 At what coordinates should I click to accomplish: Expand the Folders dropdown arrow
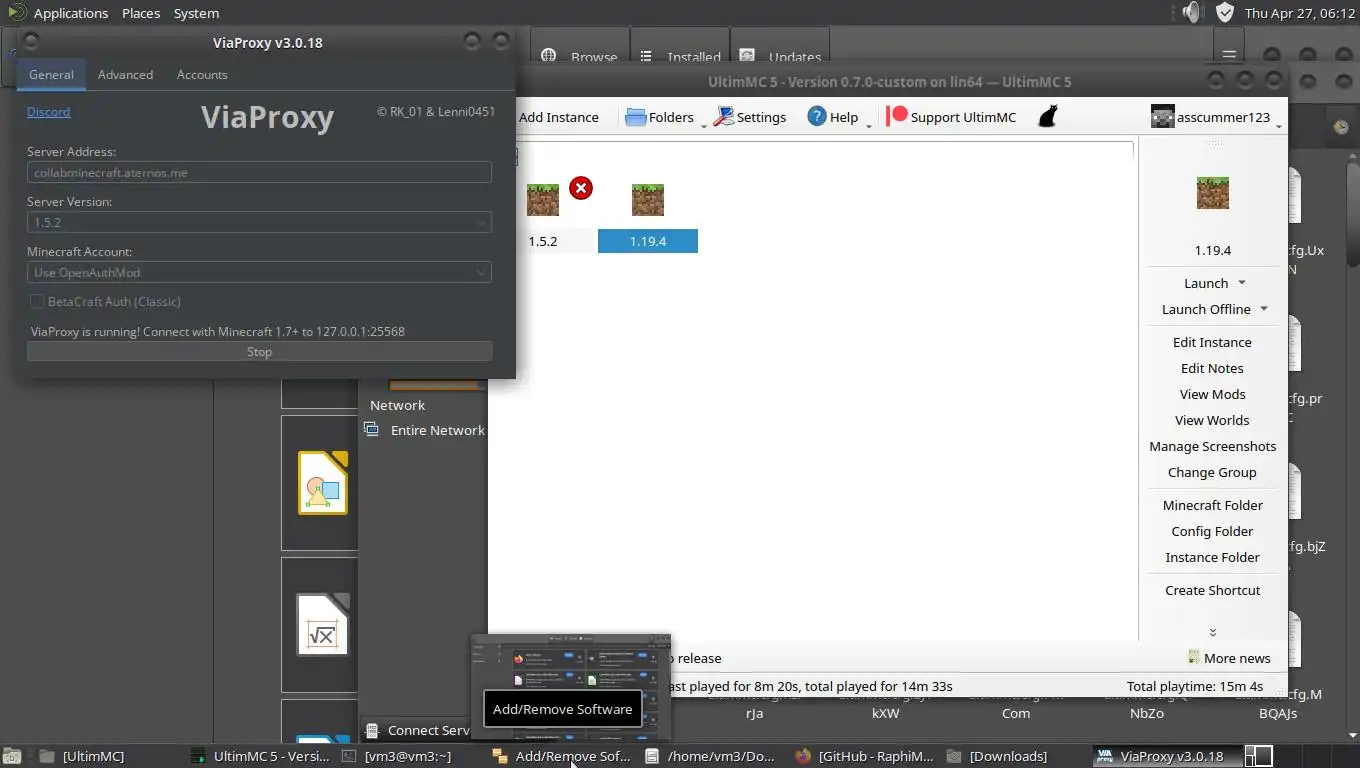click(x=703, y=125)
